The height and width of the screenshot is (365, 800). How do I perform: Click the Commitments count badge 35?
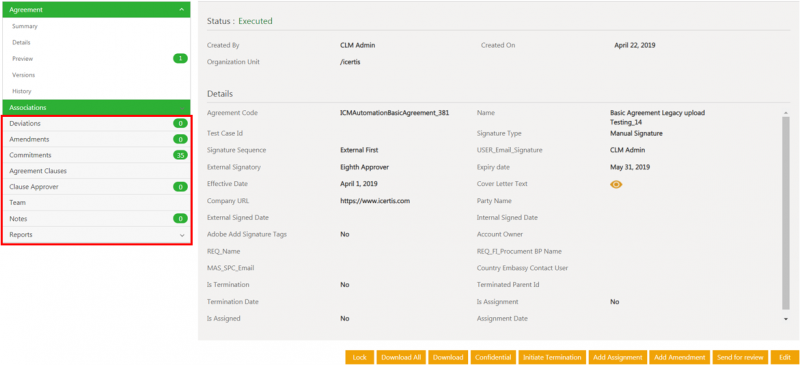180,155
